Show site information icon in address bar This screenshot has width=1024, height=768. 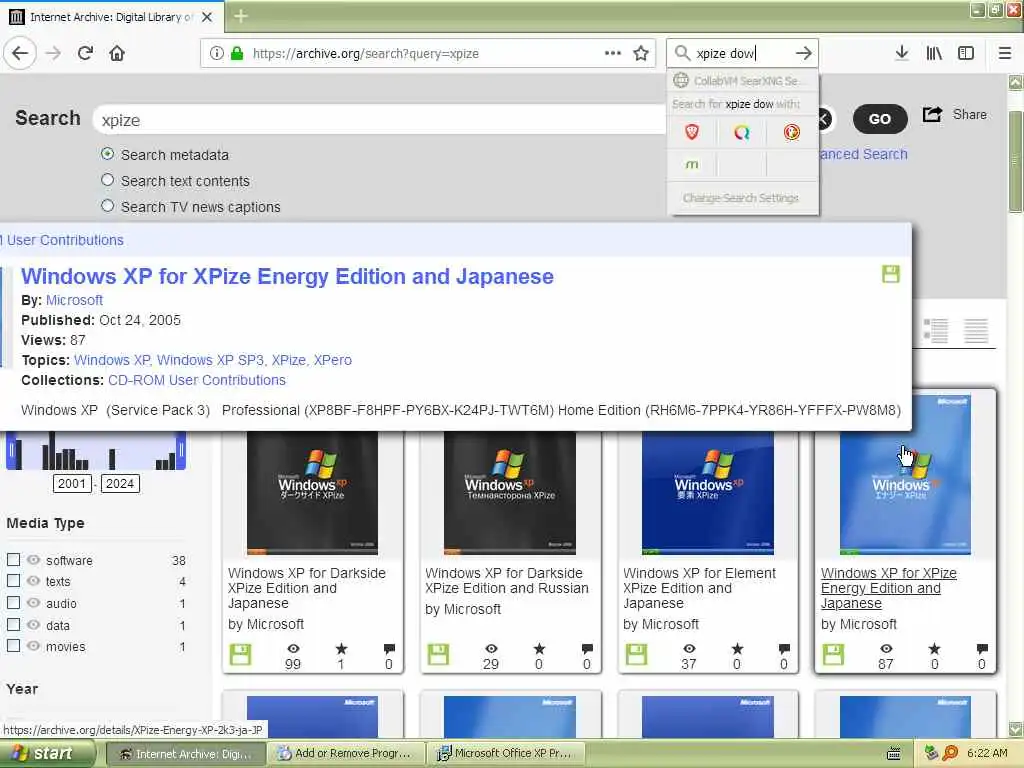(x=217, y=54)
